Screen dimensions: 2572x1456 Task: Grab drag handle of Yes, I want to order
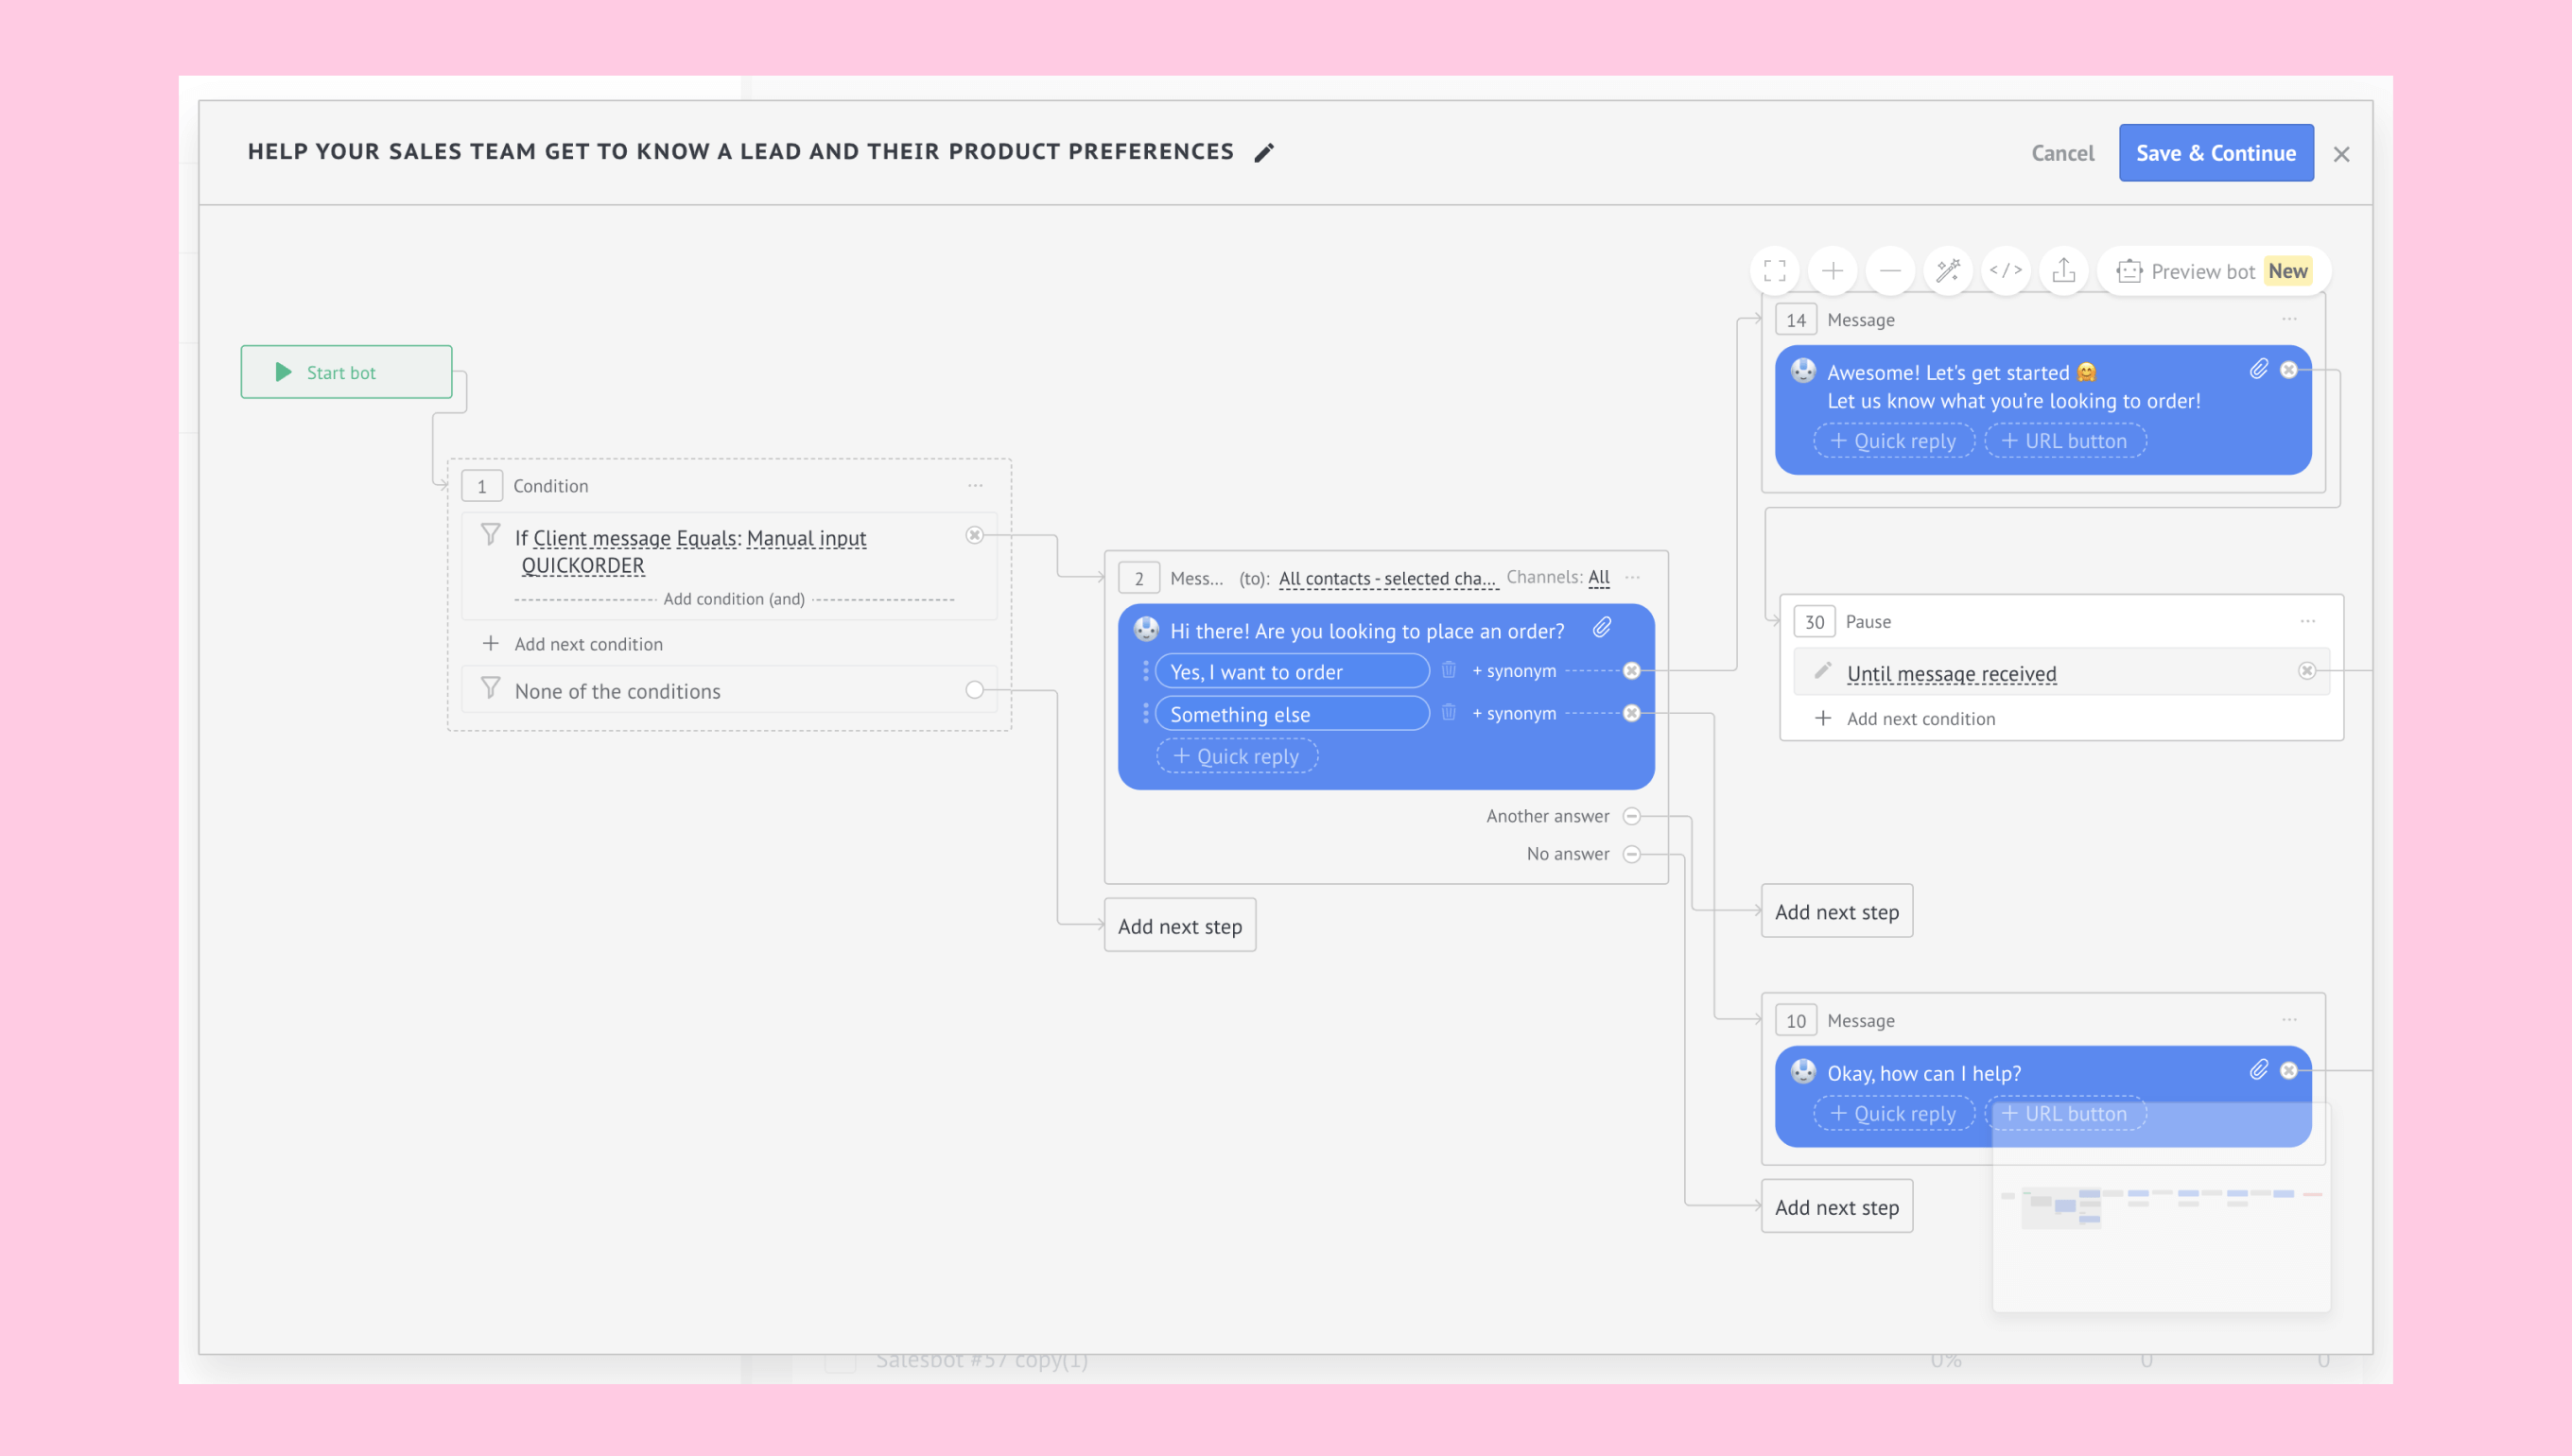[1146, 671]
